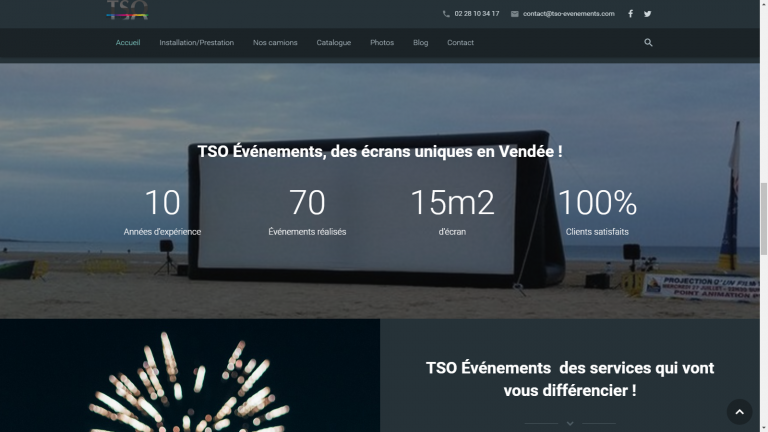The image size is (768, 432).
Task: Click the contact@tso-evenements.com email address
Action: [568, 14]
